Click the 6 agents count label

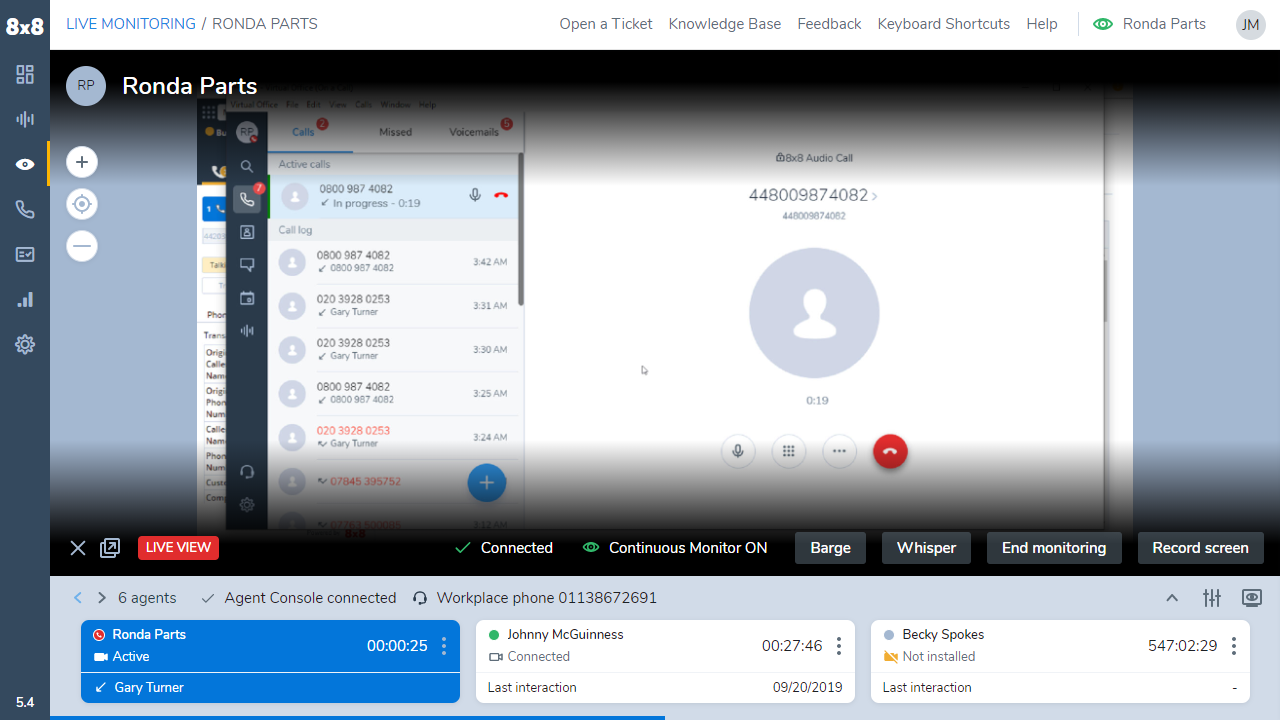[x=147, y=598]
